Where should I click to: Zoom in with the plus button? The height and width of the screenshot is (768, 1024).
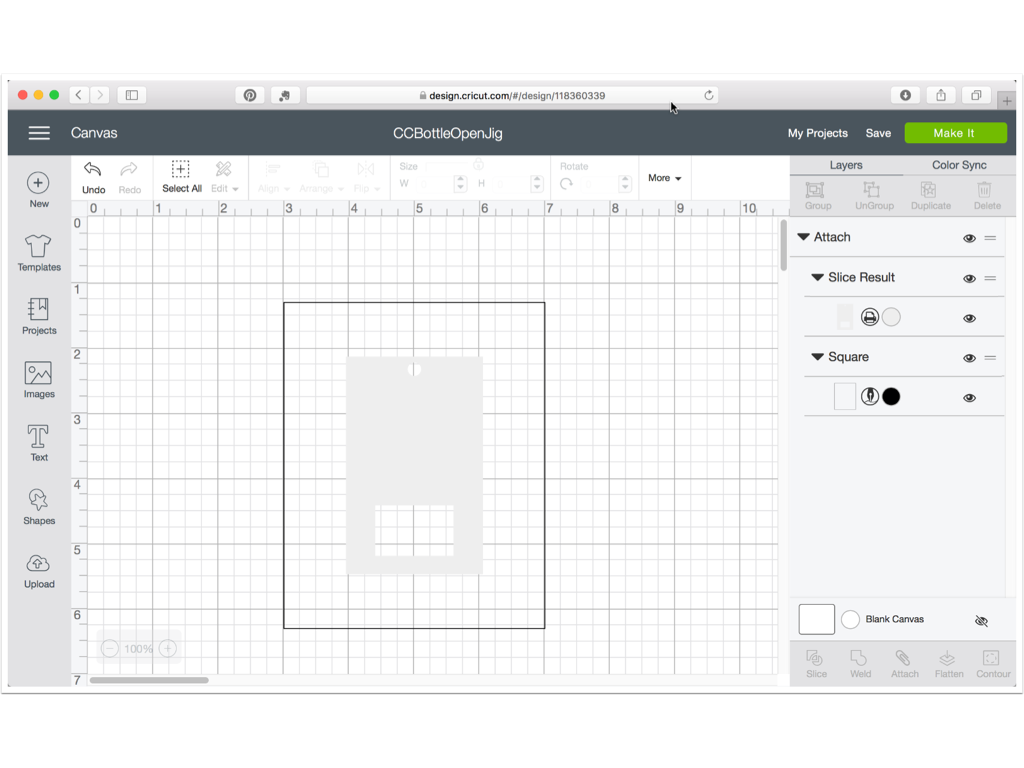click(x=168, y=648)
